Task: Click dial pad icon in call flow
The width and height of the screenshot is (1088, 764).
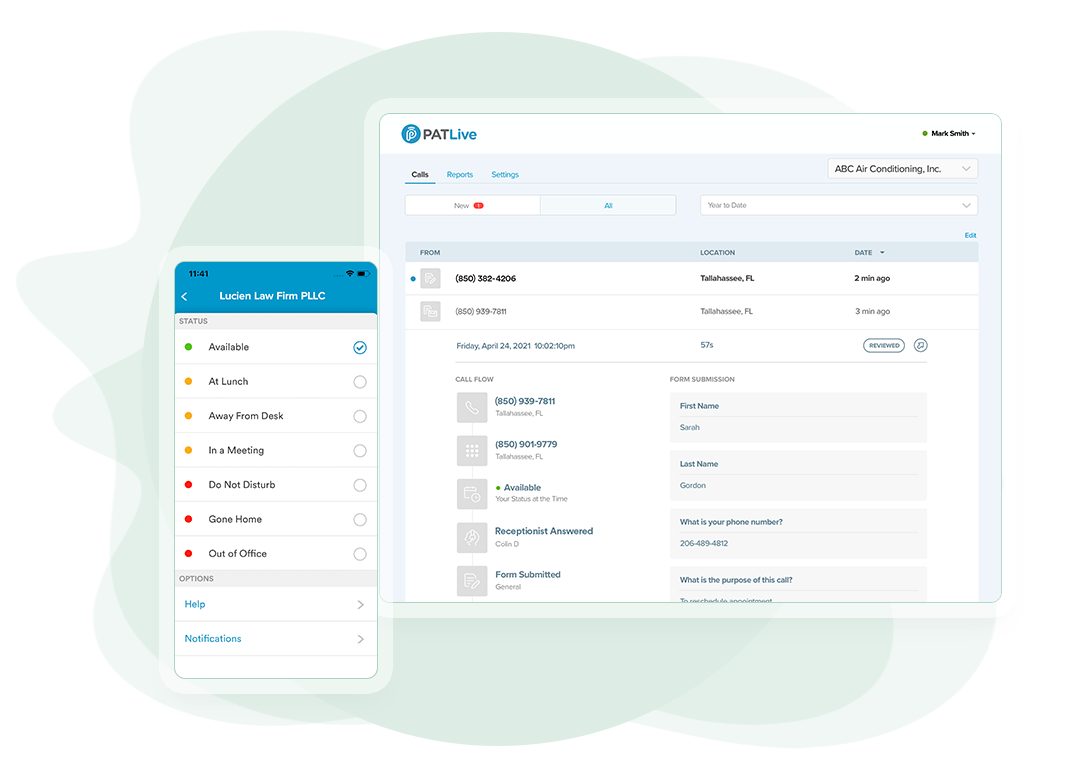Action: pyautogui.click(x=472, y=451)
